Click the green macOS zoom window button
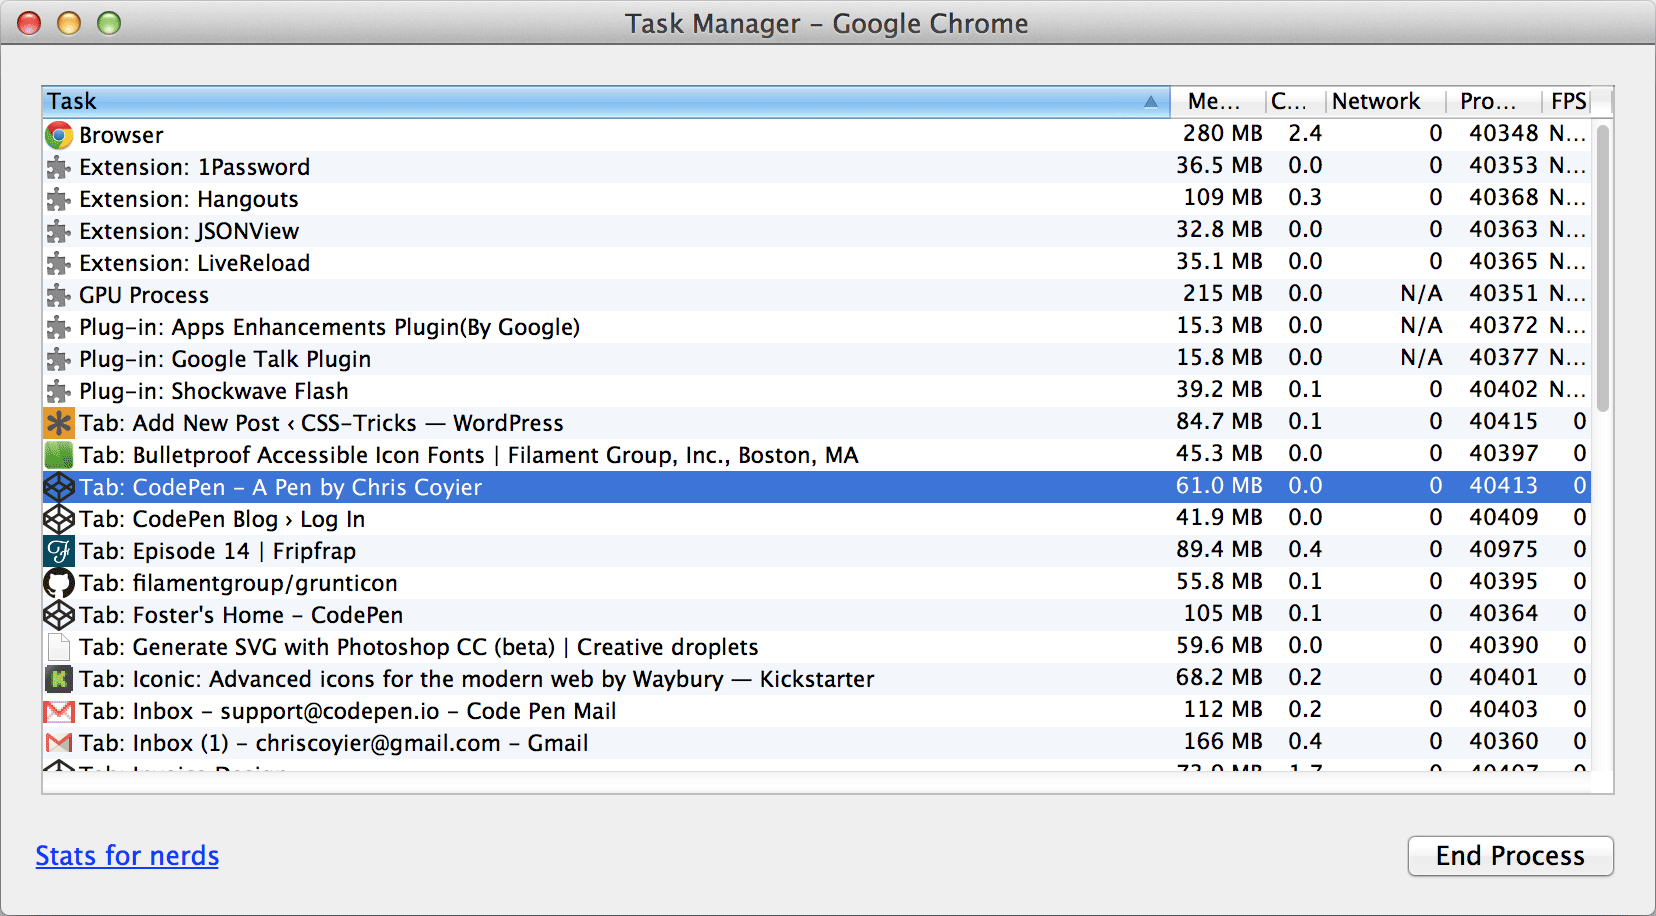1656x916 pixels. (x=109, y=23)
